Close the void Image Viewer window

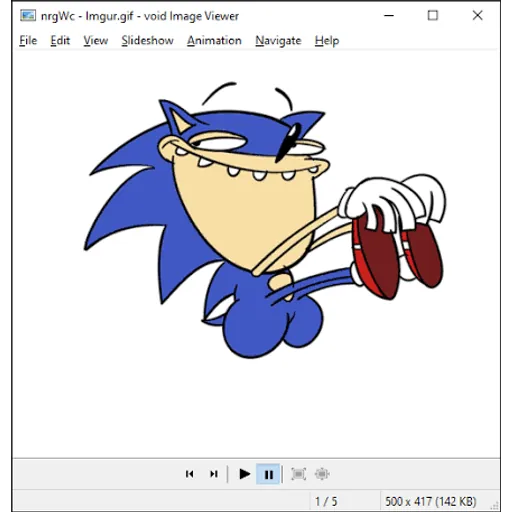(478, 15)
